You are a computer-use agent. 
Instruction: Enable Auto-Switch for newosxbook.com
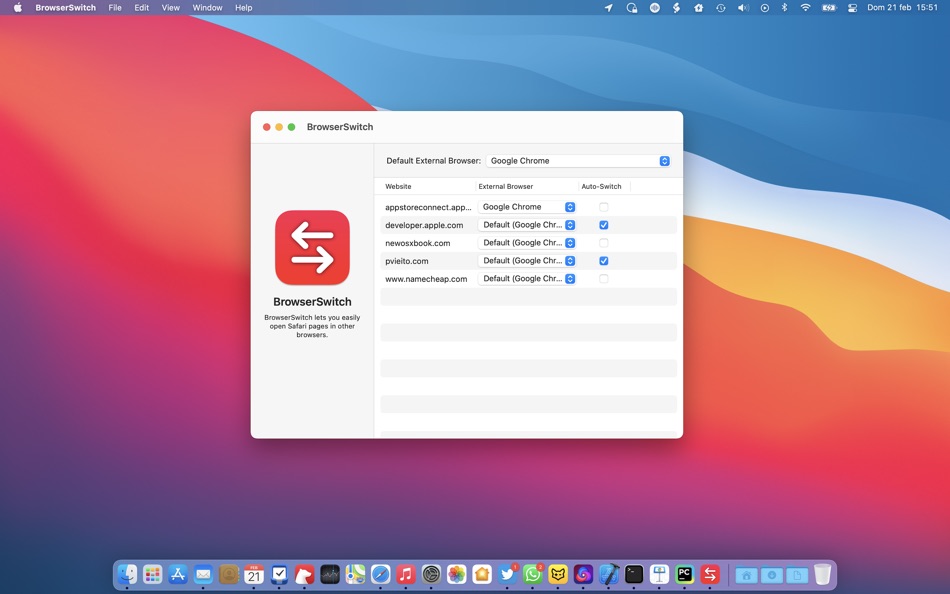[x=603, y=242]
